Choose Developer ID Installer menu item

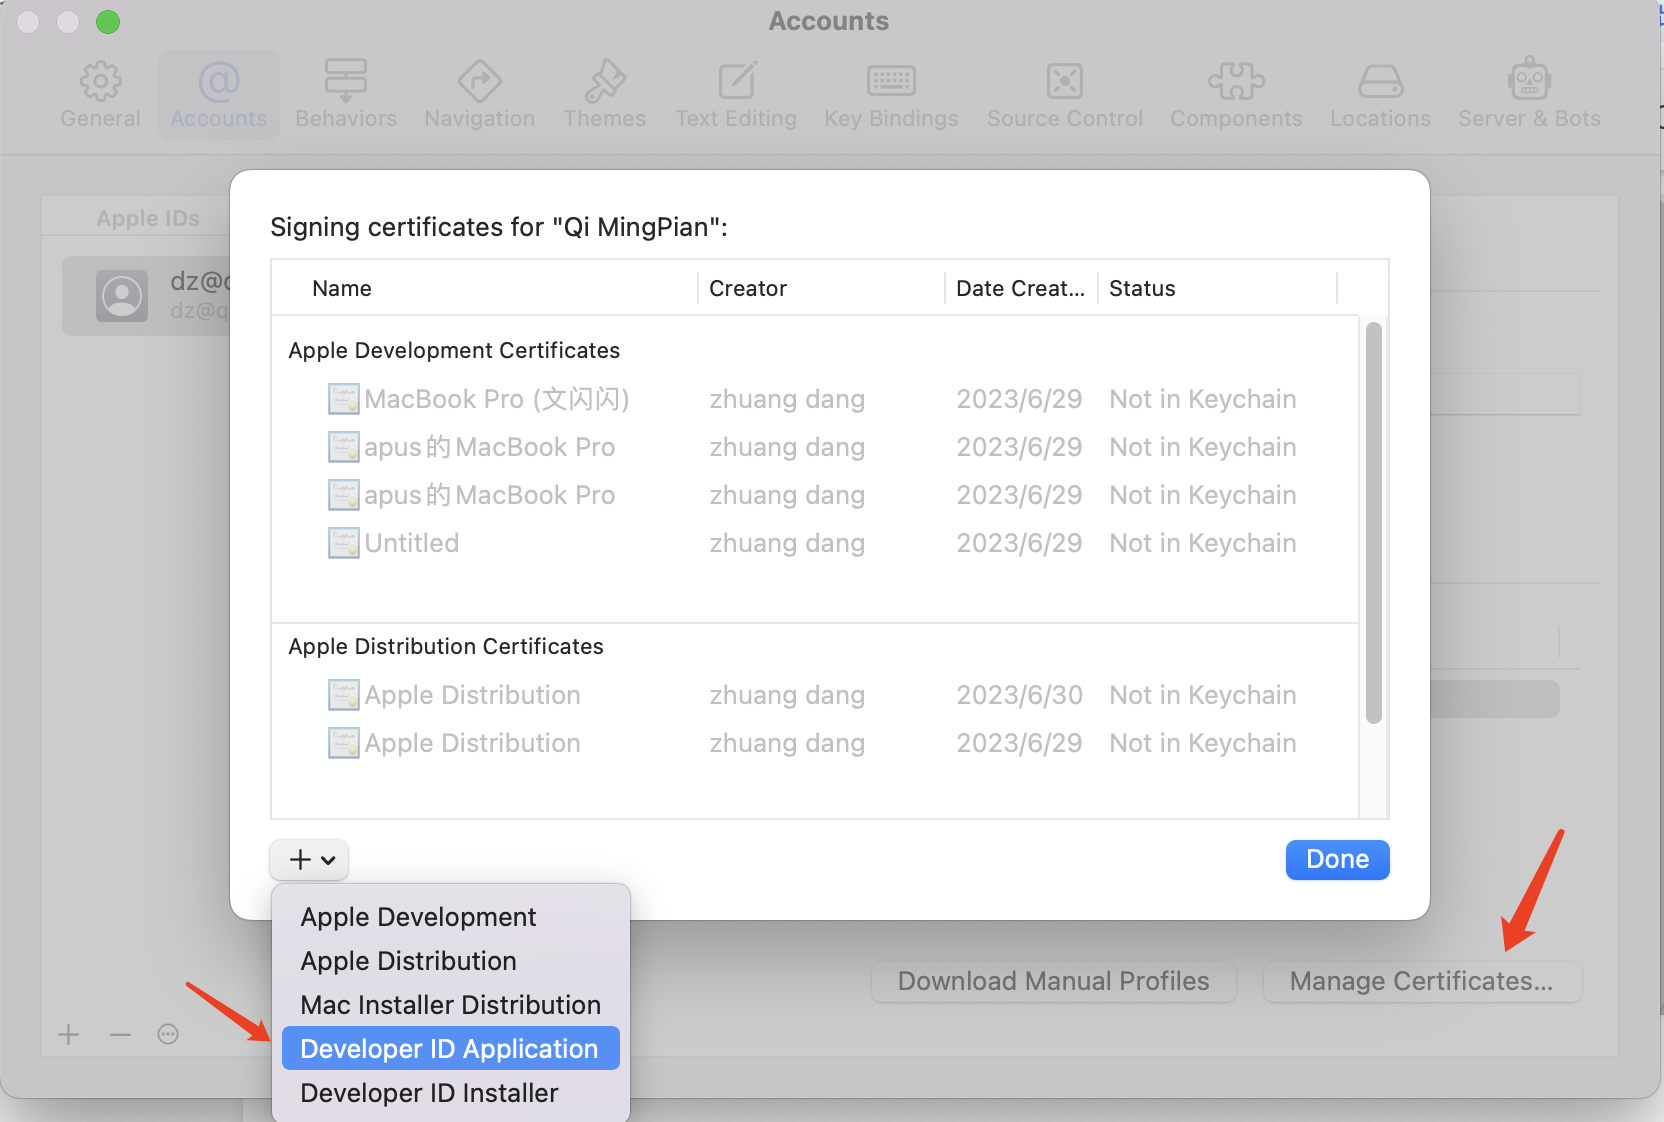pos(450,1093)
